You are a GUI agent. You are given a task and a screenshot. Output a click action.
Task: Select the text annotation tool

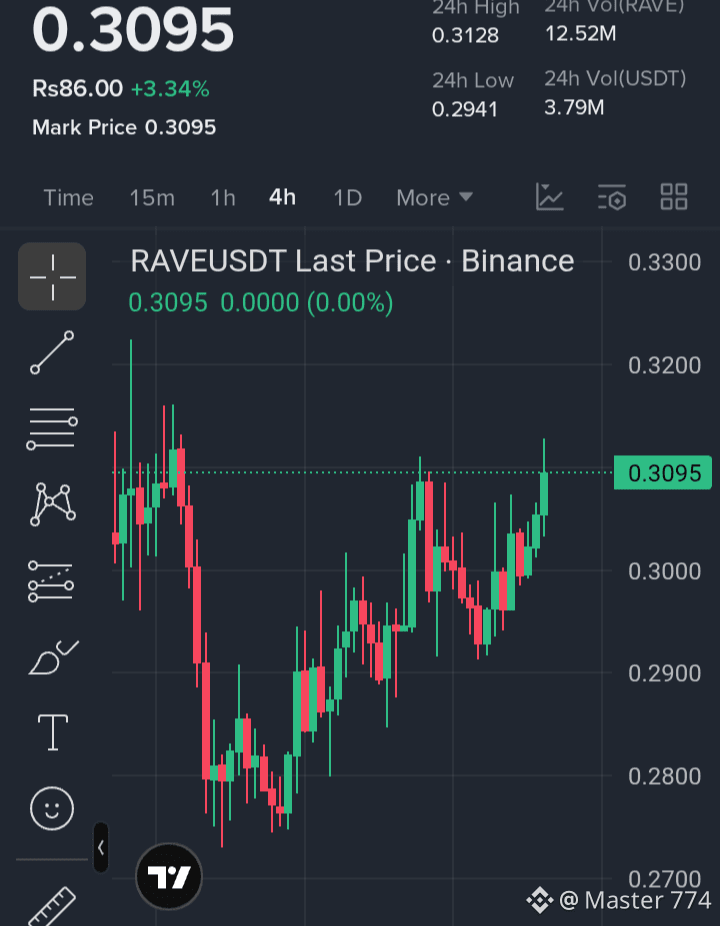53,732
